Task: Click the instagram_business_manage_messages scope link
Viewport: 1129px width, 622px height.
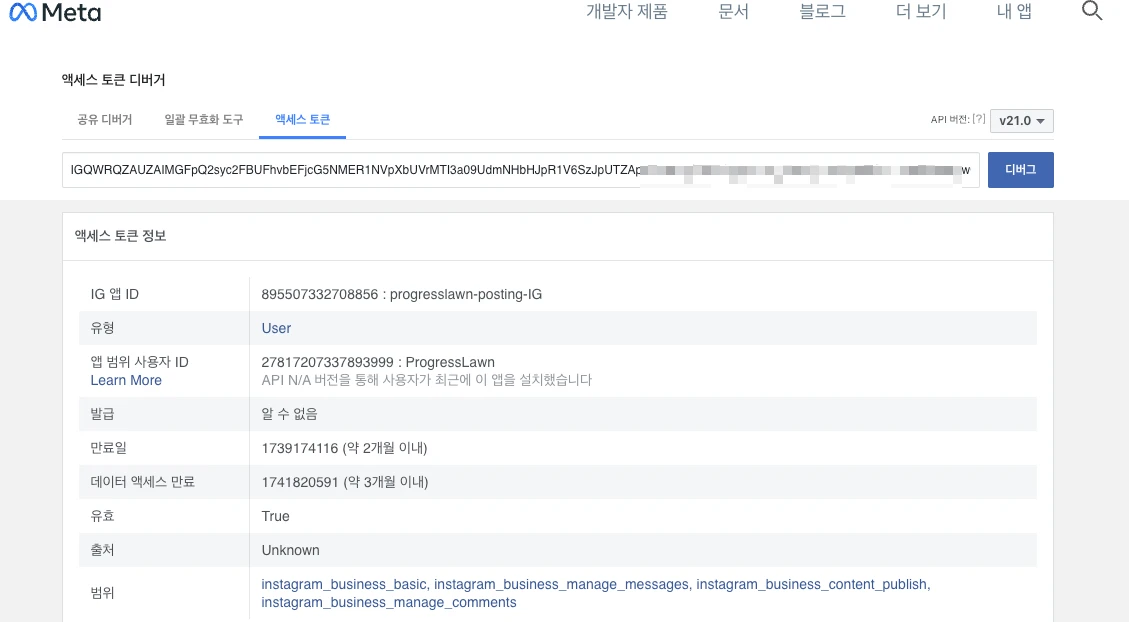Action: 562,585
